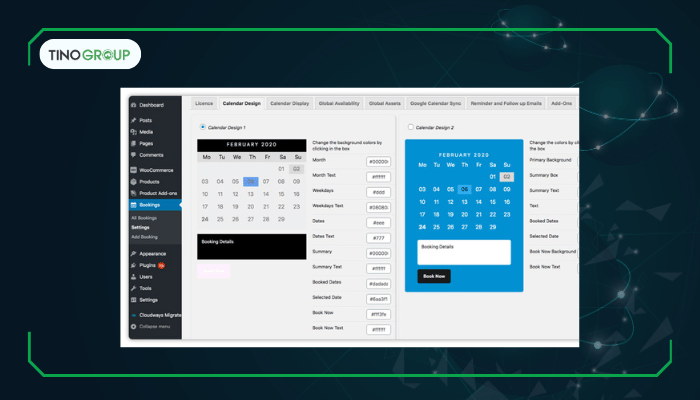700x400 pixels.
Task: Open the Posts menu icon
Action: [133, 121]
